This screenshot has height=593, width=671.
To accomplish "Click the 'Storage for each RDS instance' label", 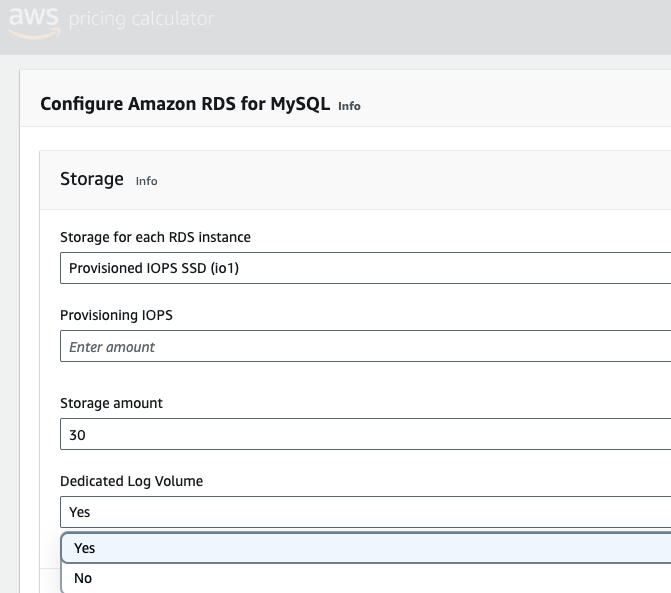I will click(155, 237).
